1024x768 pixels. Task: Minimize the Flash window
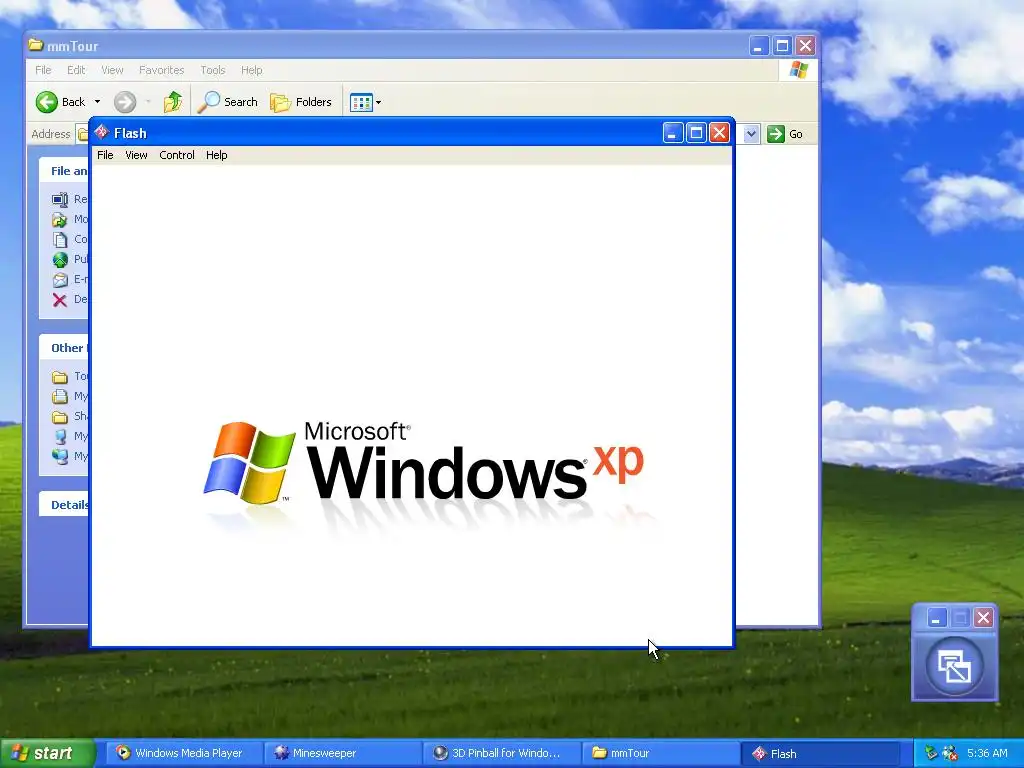tap(673, 133)
